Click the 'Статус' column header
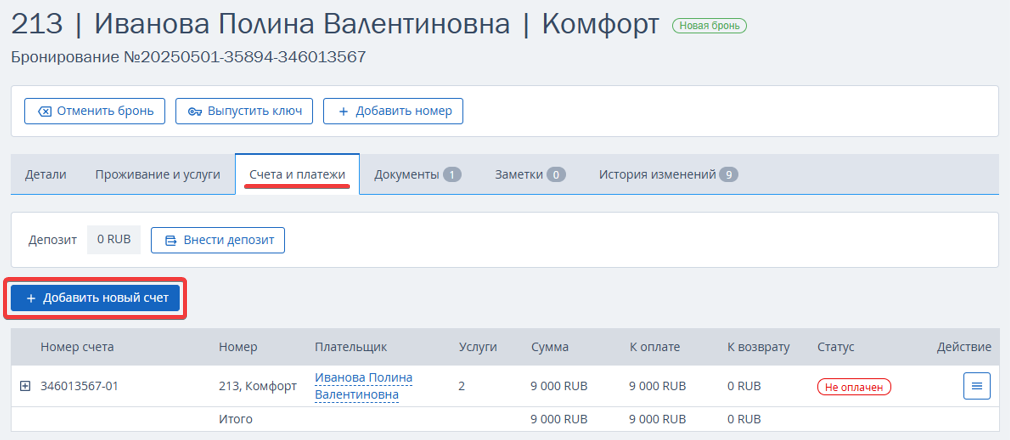The image size is (1010, 440). [x=835, y=347]
